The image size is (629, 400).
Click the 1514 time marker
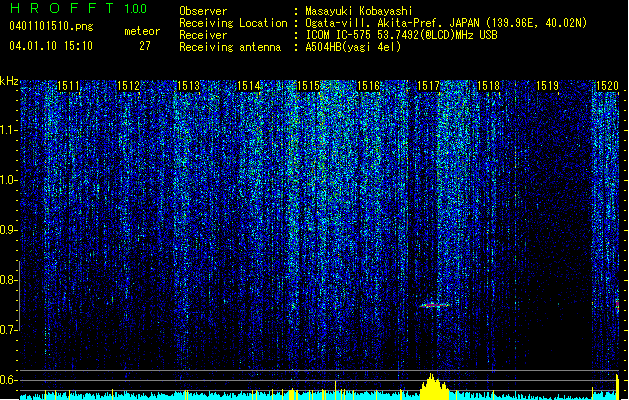coord(248,86)
